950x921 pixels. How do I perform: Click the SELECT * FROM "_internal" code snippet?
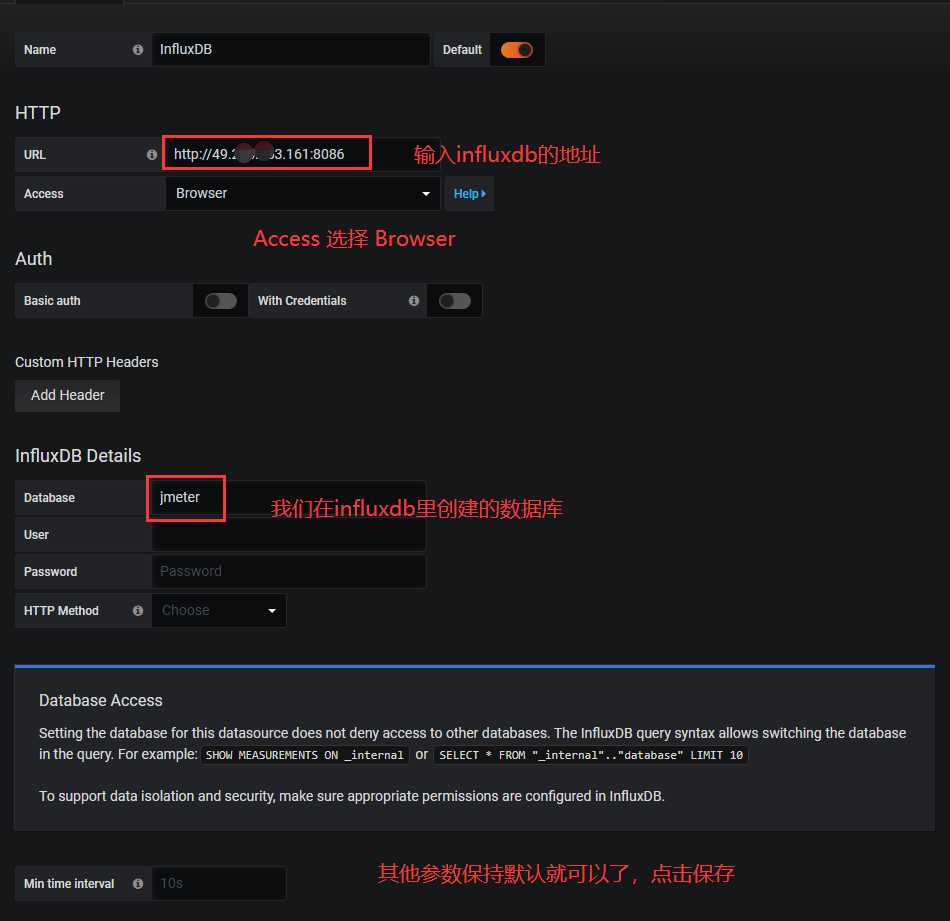click(591, 755)
